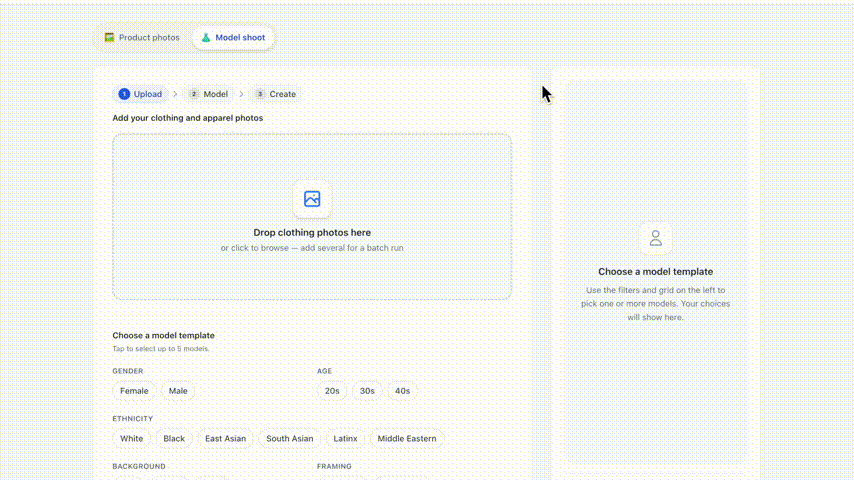Select the 40s age filter
The width and height of the screenshot is (854, 480).
click(402, 391)
